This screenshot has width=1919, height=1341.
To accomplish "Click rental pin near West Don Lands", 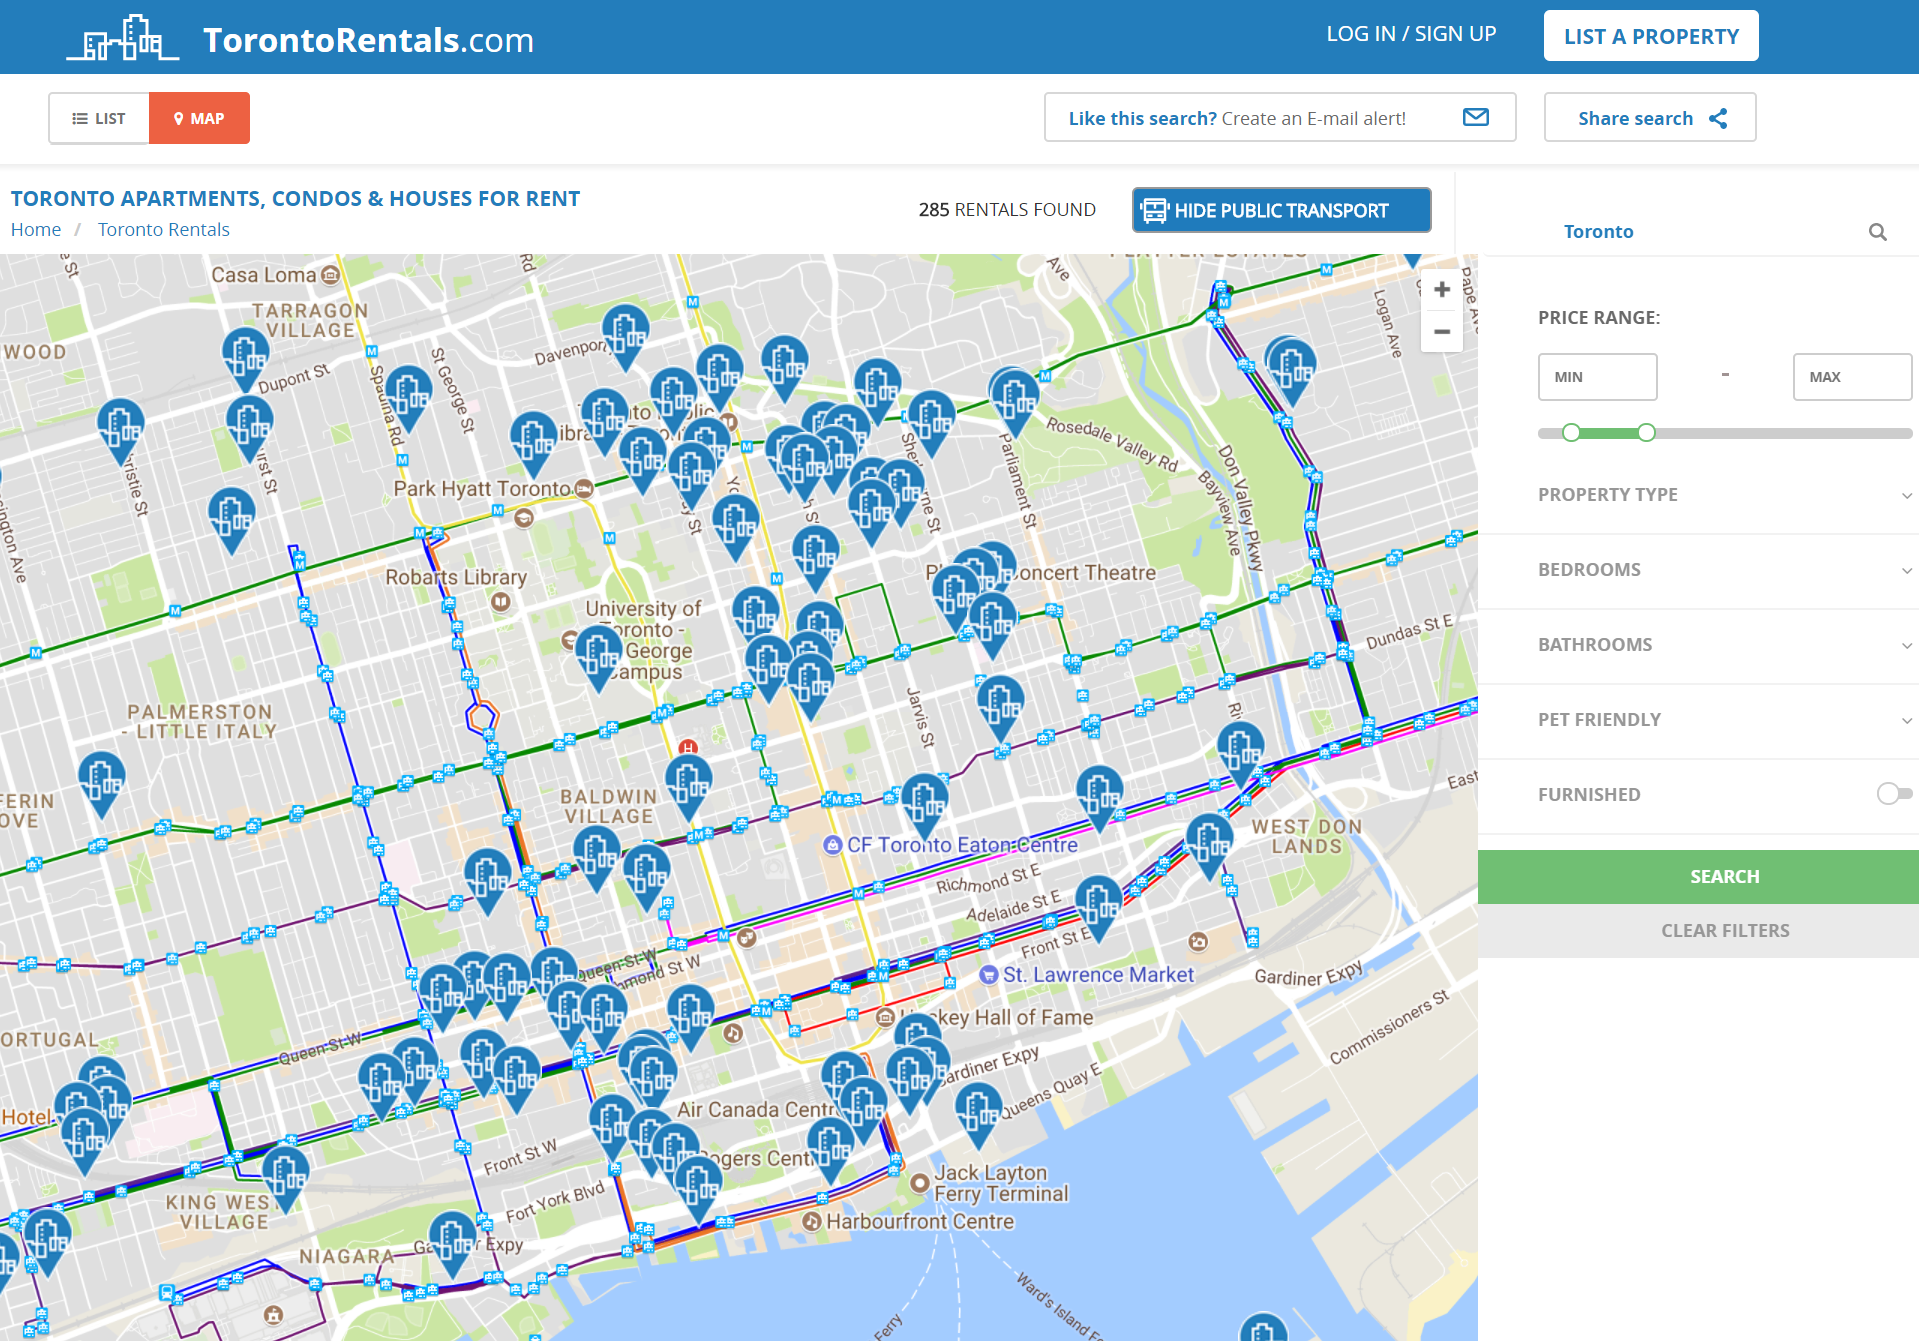I will [1209, 845].
